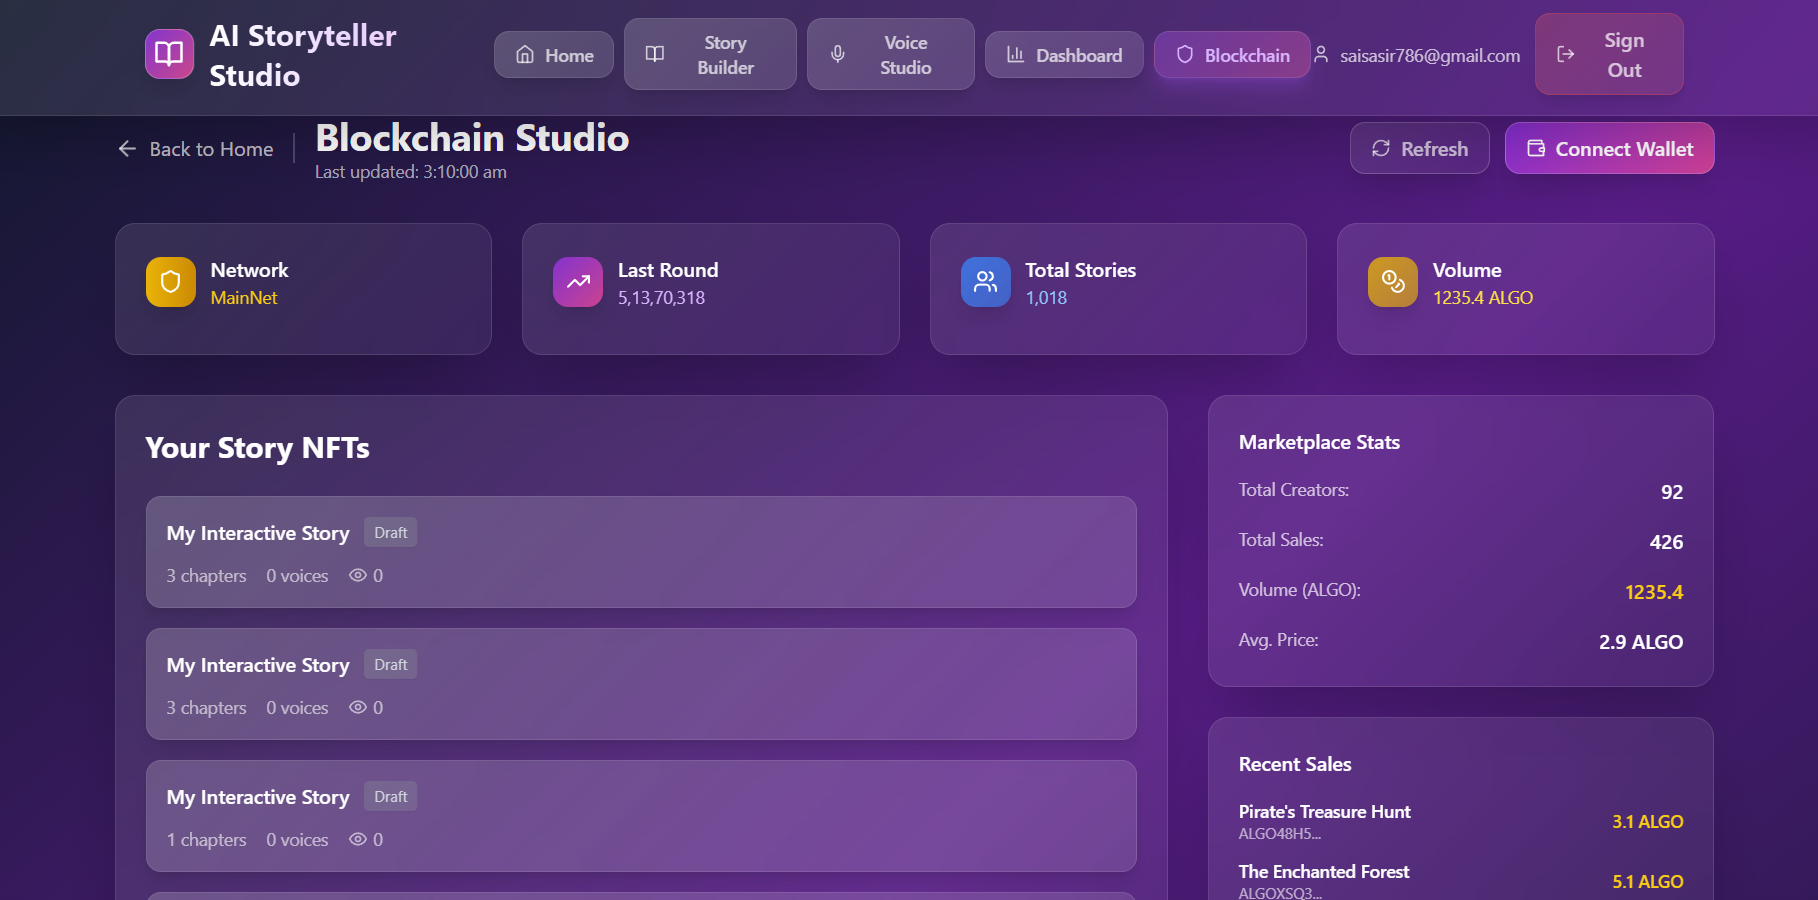Screen dimensions: 1818x900
Task: Click the Blockchain Studio page heading
Action: click(x=472, y=138)
